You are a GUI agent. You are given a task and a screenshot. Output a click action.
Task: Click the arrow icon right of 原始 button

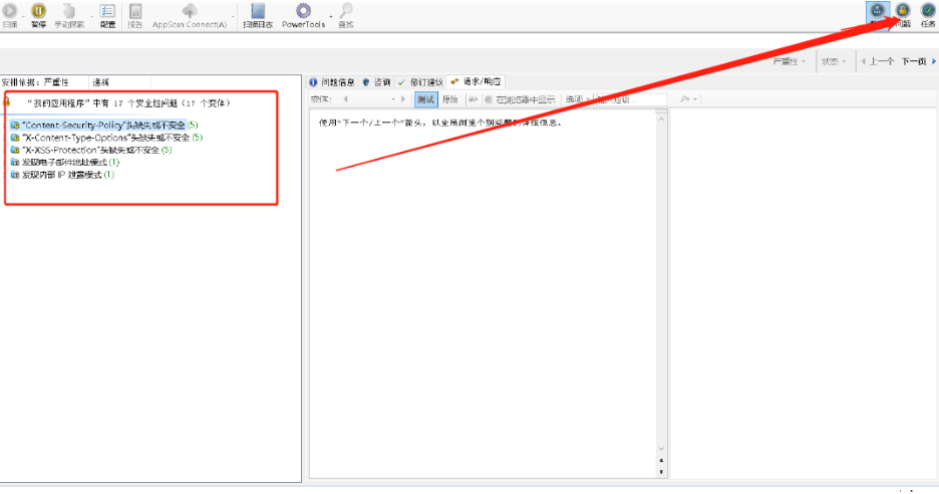(473, 99)
